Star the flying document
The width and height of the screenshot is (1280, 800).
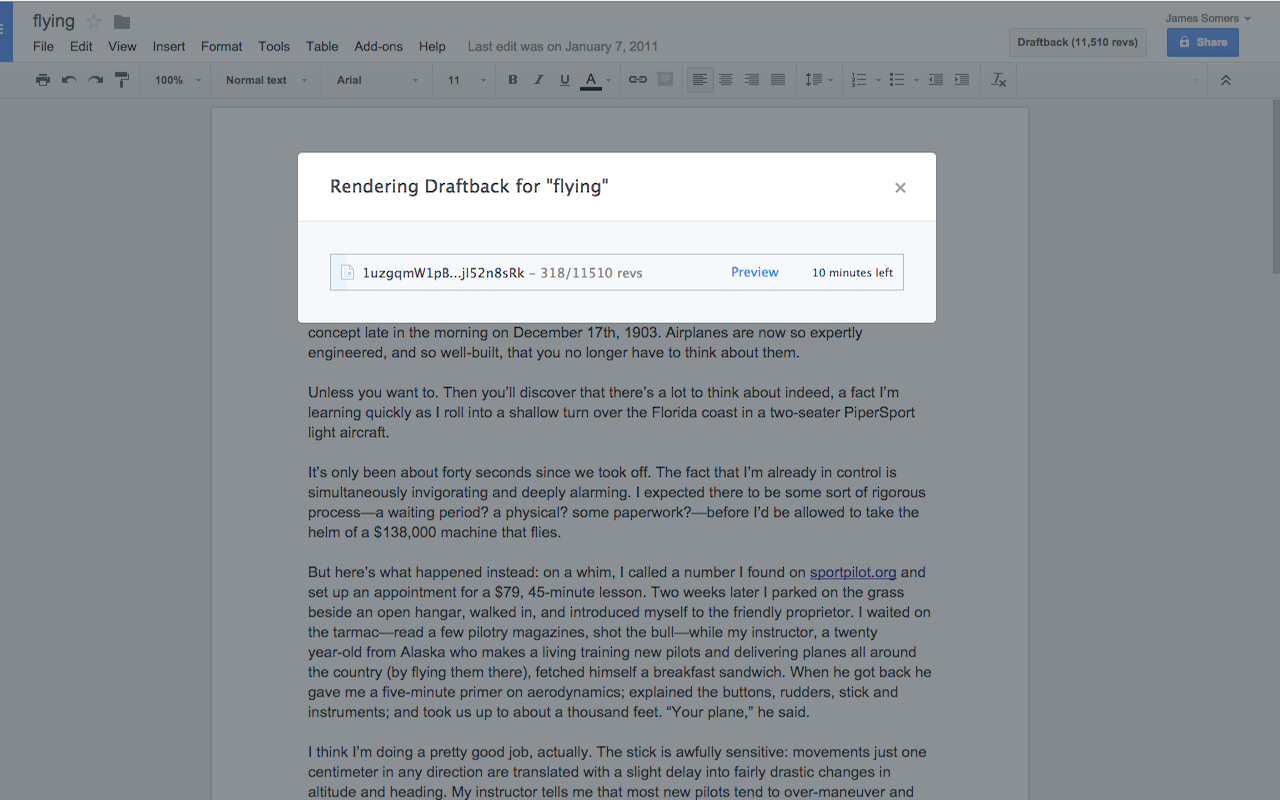point(94,22)
